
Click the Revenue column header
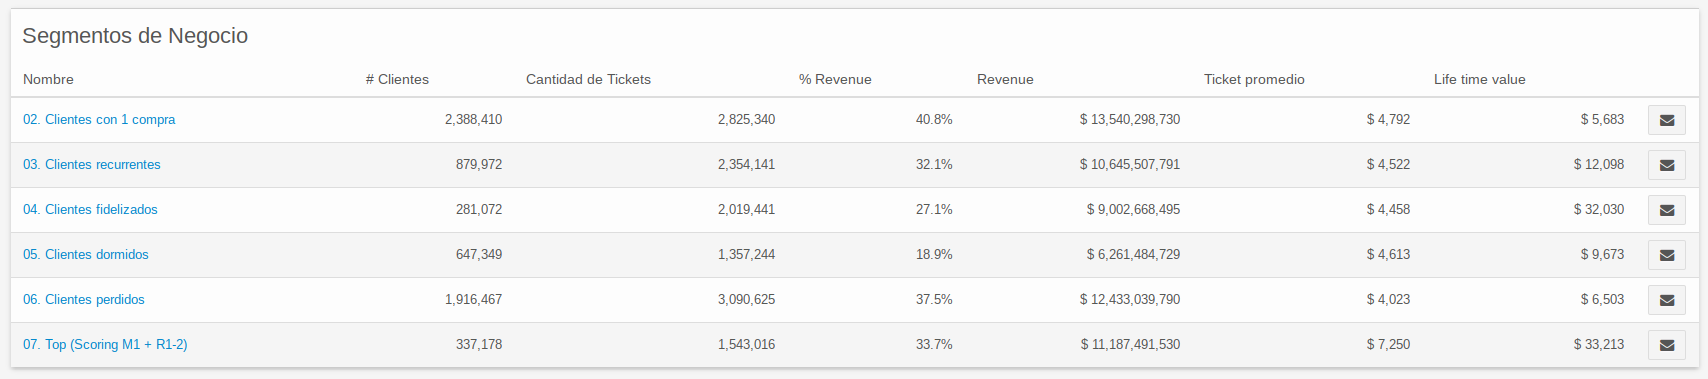point(1005,79)
